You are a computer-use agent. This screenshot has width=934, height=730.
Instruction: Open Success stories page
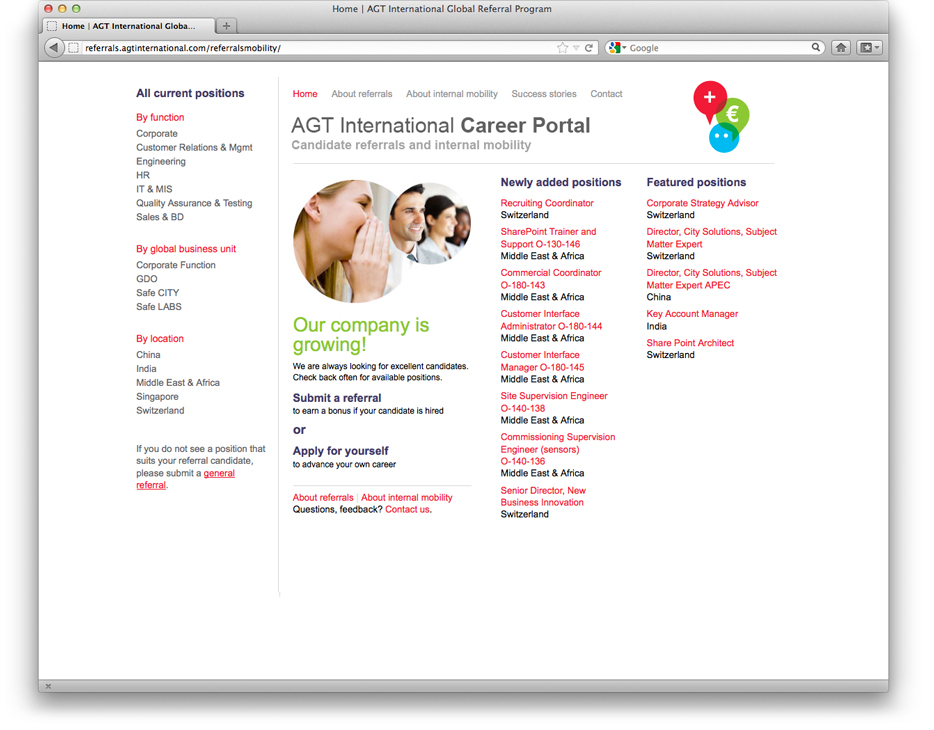544,94
